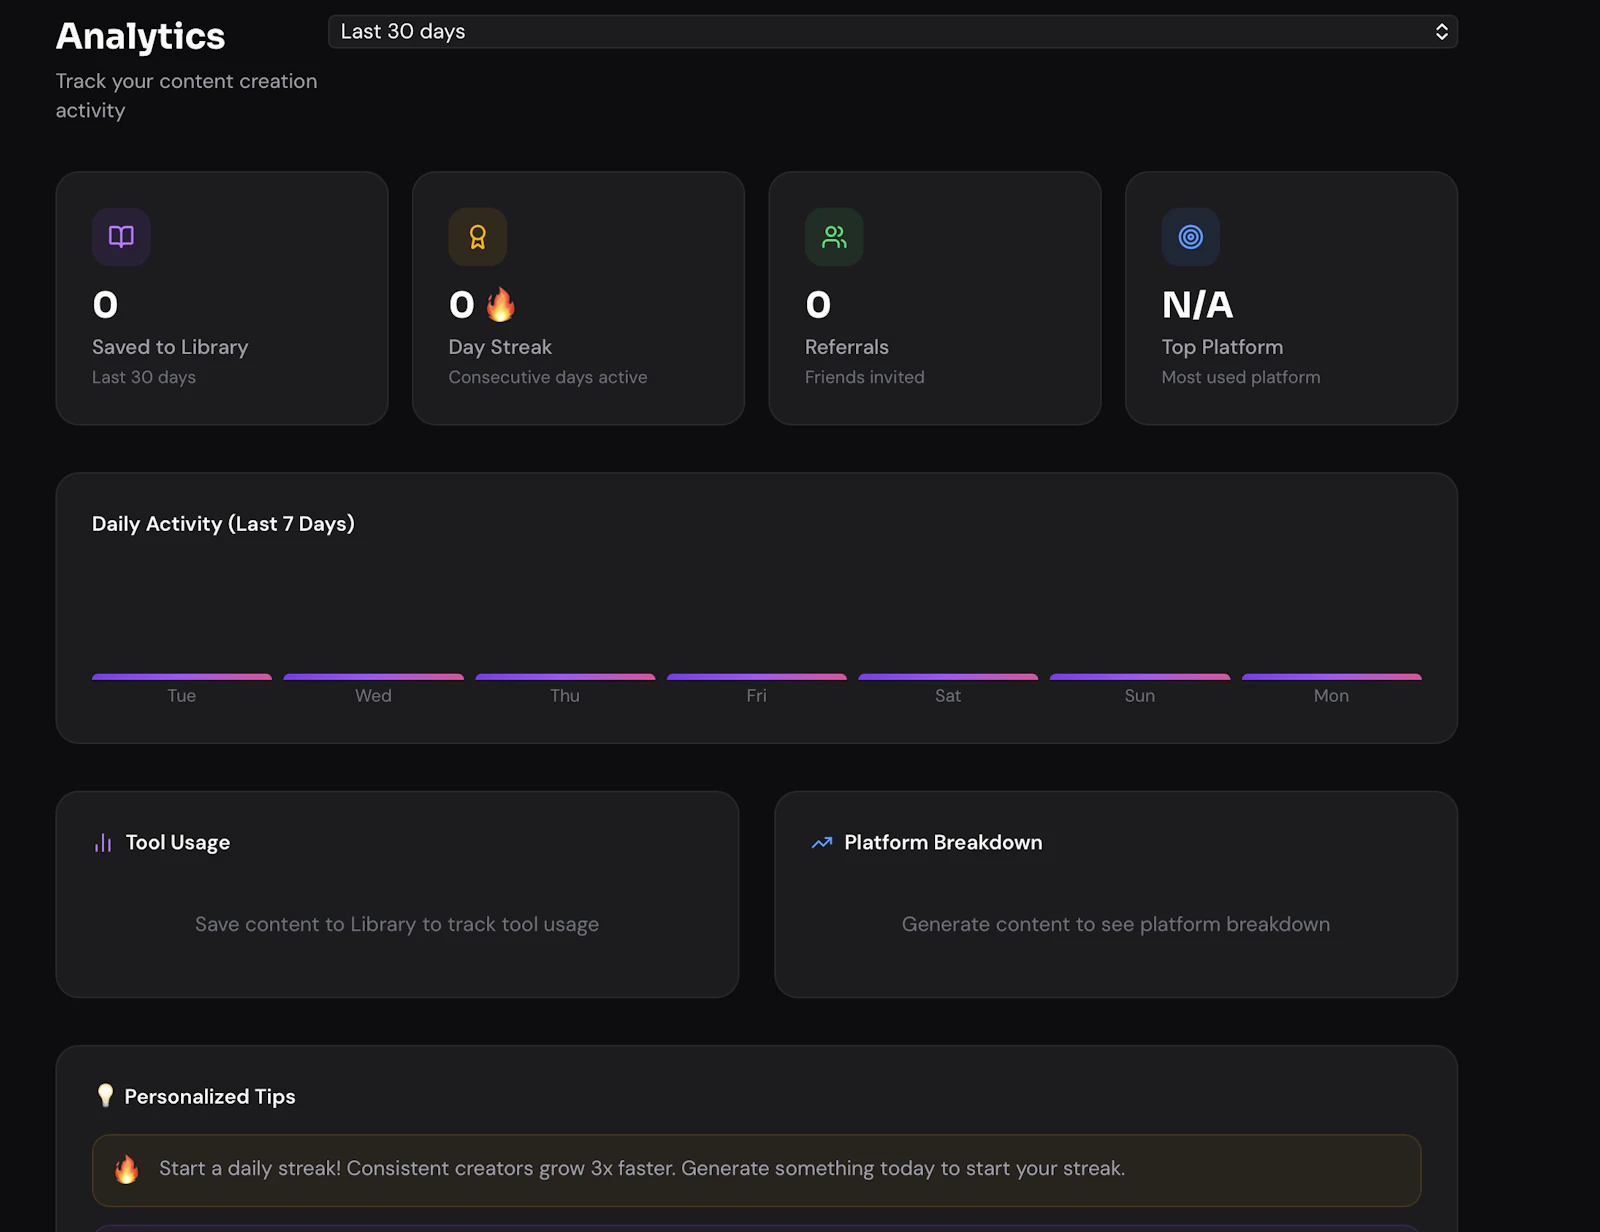The width and height of the screenshot is (1600, 1232).
Task: Click the 'Track your content creation activity' subtitle
Action: (x=186, y=96)
